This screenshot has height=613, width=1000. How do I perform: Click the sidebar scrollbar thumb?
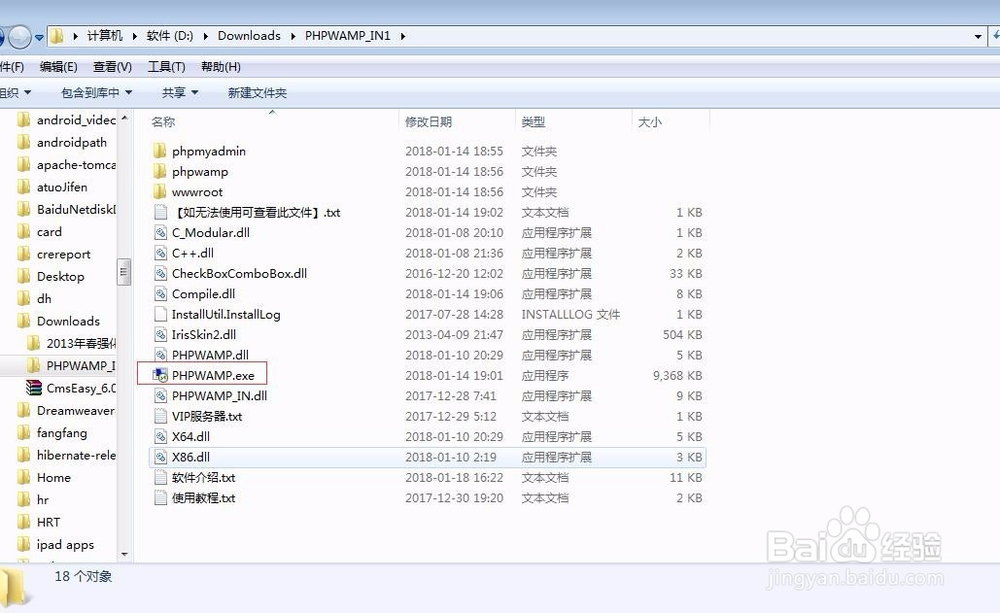pyautogui.click(x=124, y=272)
